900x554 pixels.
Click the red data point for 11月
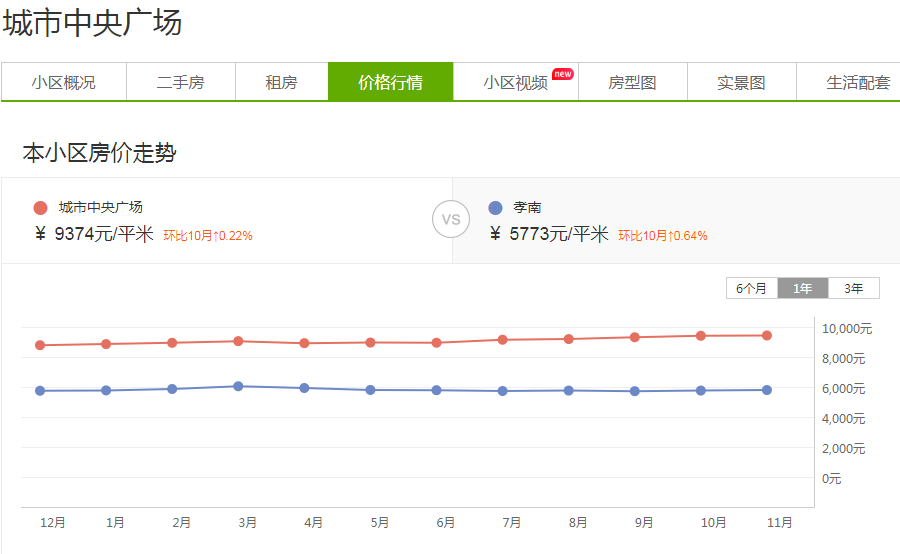coord(767,335)
